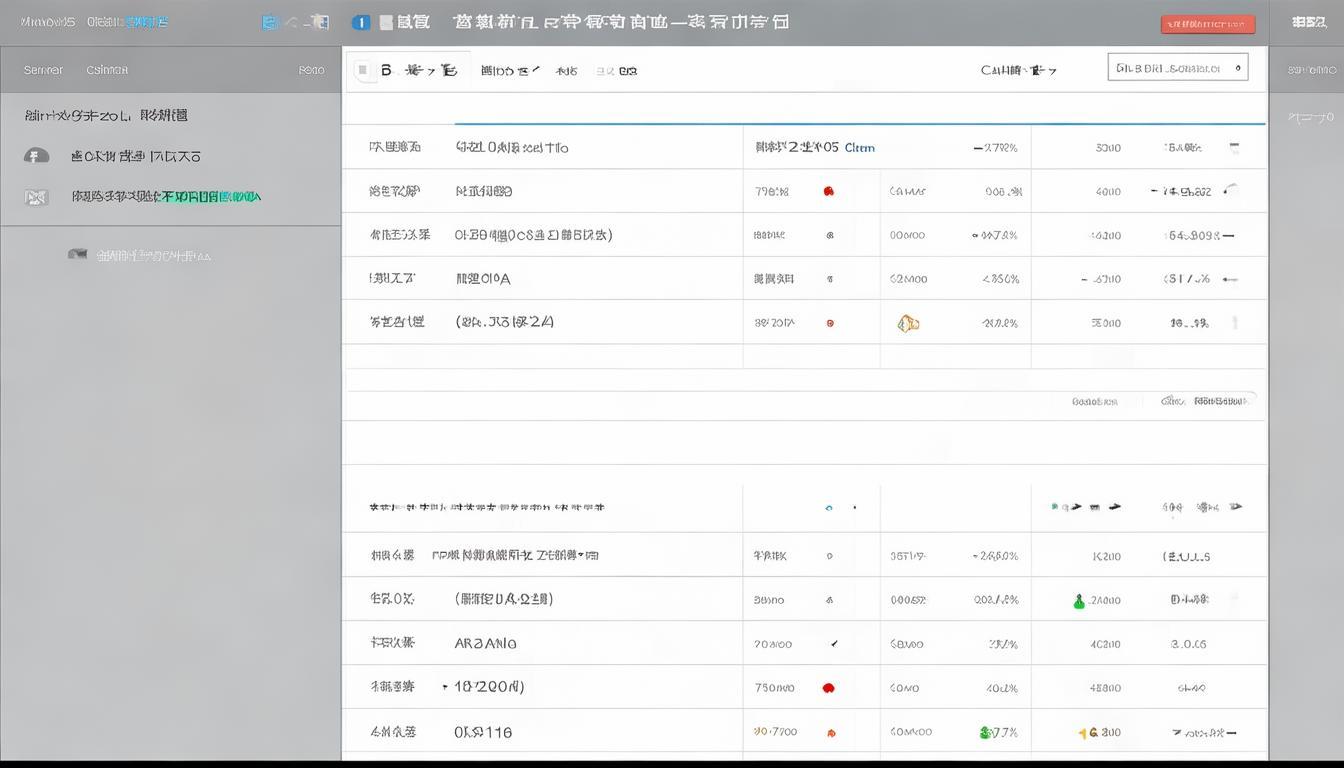This screenshot has height=768, width=1344.
Task: Click the camera thumbnail icon in the sidebar
Action: click(x=77, y=254)
